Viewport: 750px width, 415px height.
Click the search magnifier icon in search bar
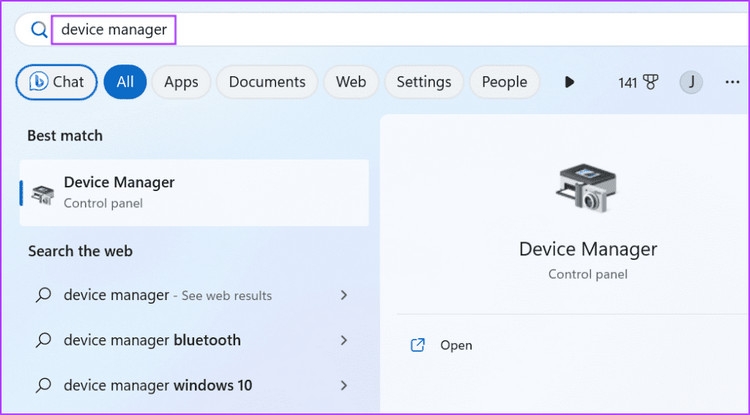tap(39, 30)
